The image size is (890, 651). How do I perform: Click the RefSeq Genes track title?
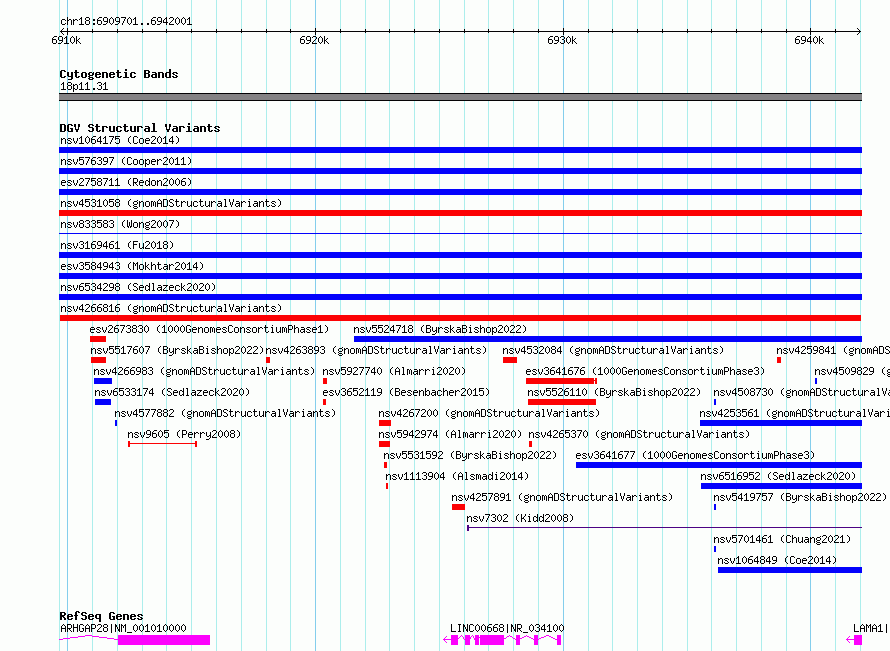(101, 616)
